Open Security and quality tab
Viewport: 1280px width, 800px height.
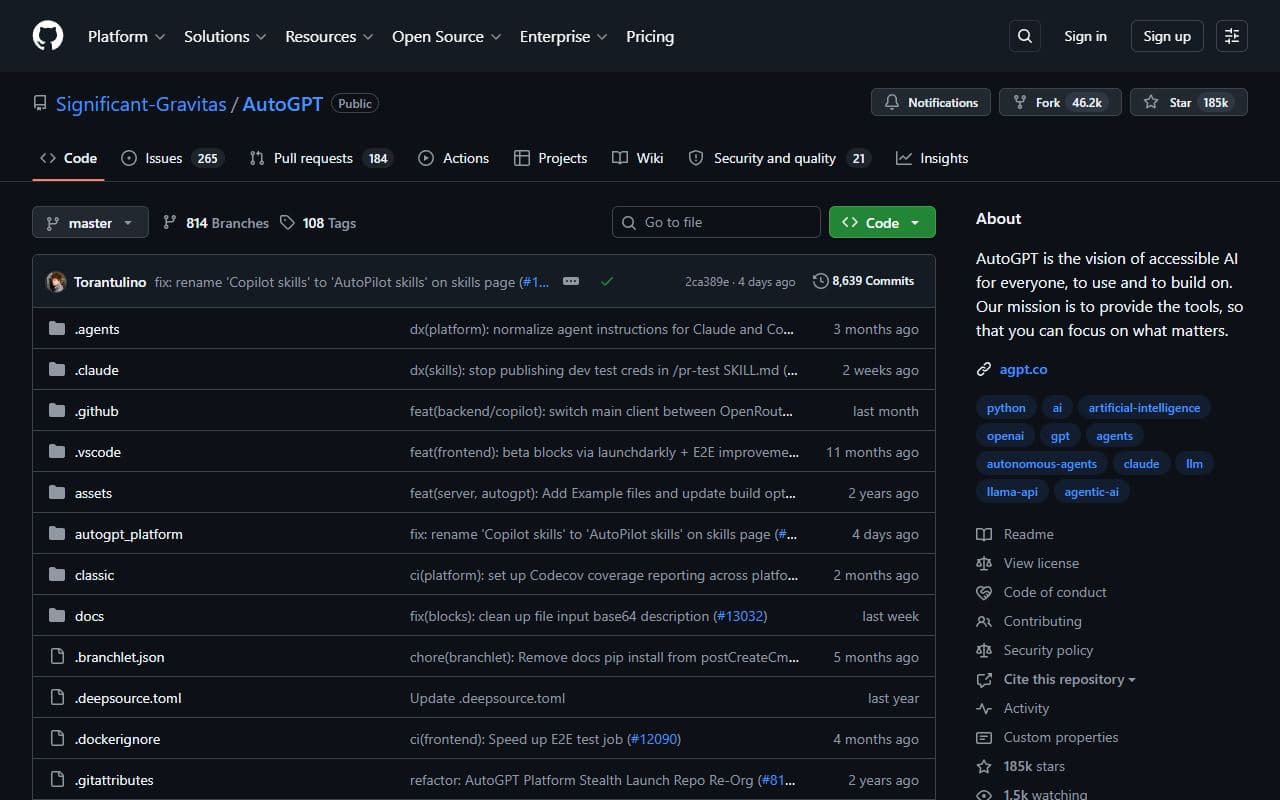[779, 158]
